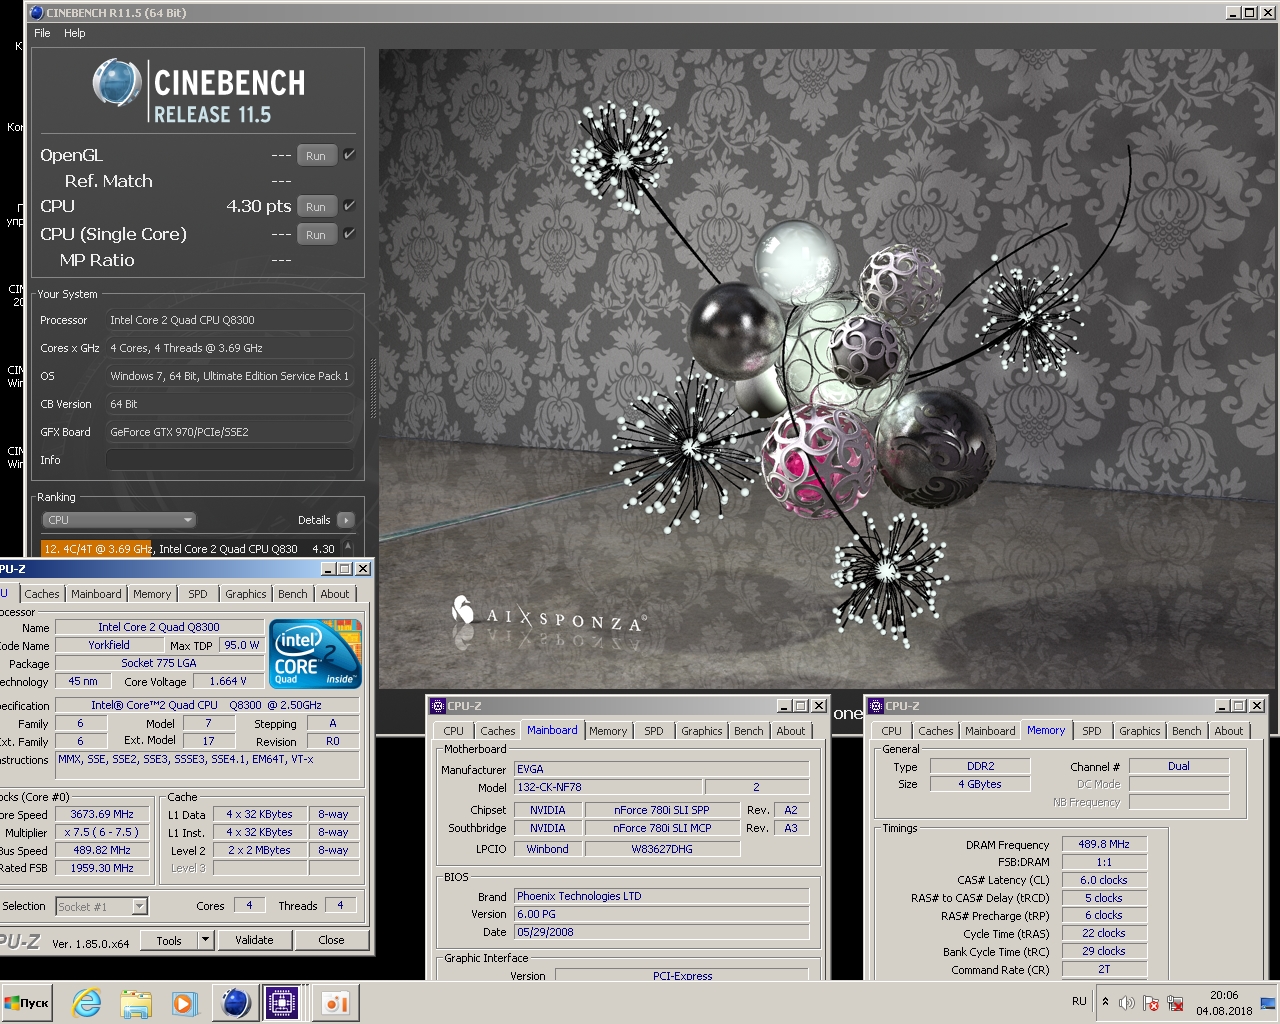Open About tab in left CPU-Z window
Screen dimensions: 1280x1024
(x=335, y=594)
